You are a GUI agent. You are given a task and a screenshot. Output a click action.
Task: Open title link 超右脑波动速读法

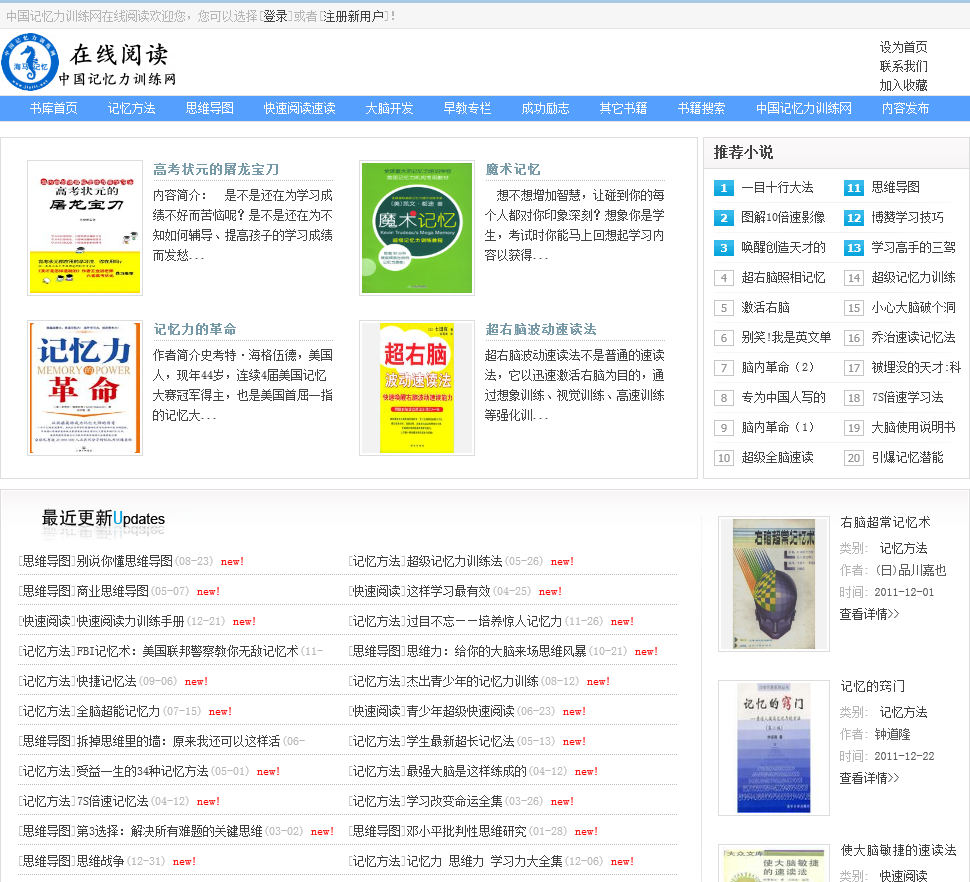(x=541, y=329)
